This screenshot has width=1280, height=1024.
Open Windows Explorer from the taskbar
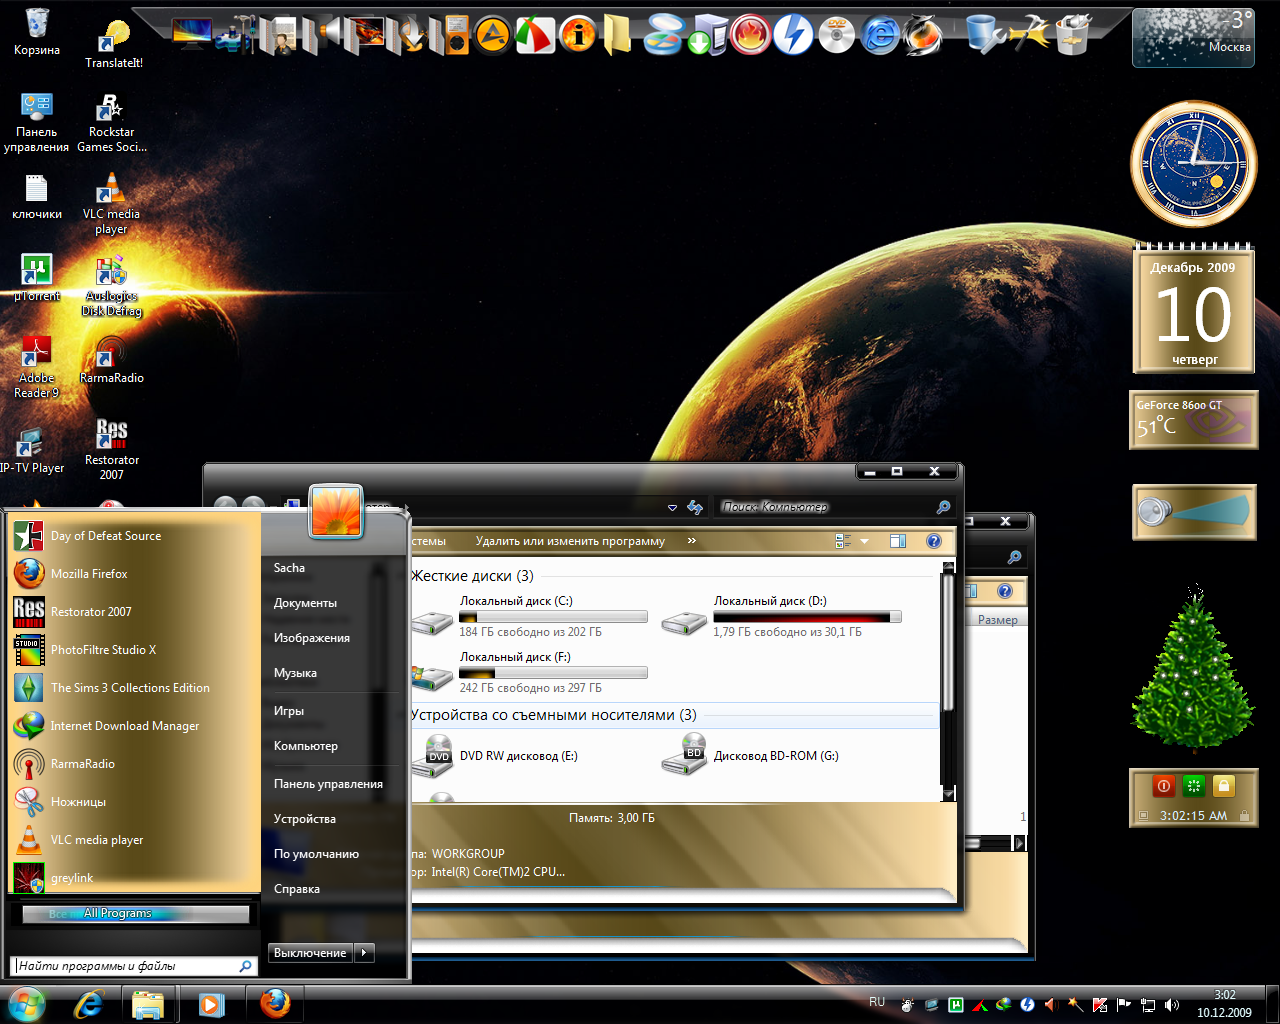(148, 1003)
